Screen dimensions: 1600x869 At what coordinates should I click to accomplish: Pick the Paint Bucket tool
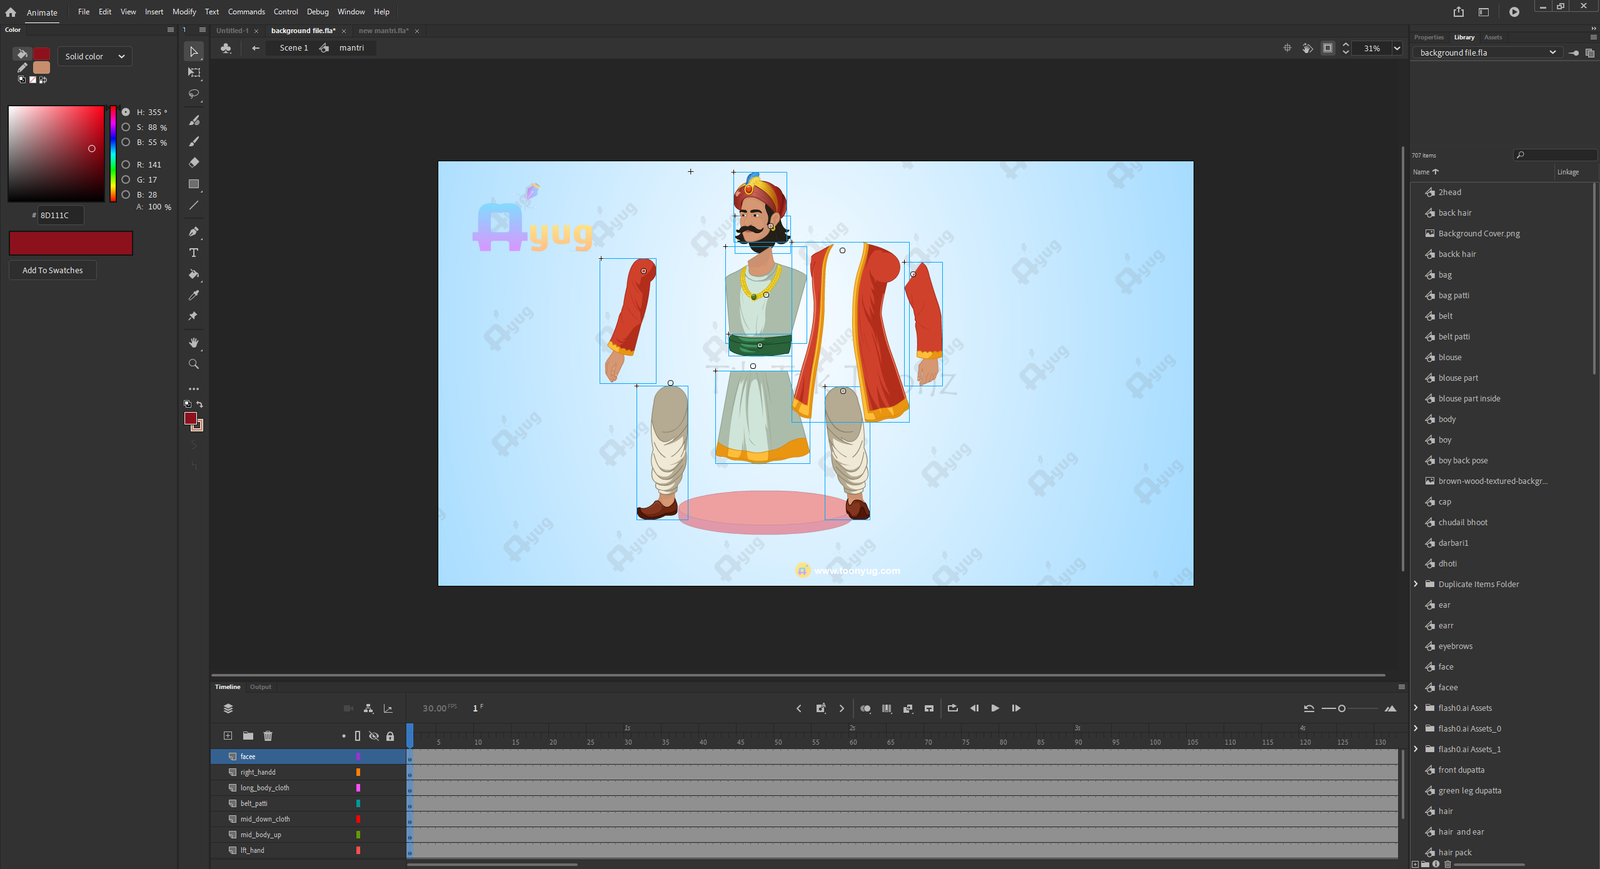194,274
